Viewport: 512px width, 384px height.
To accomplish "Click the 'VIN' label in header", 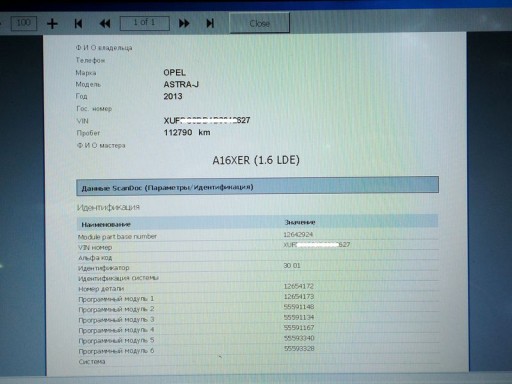I will point(82,121).
